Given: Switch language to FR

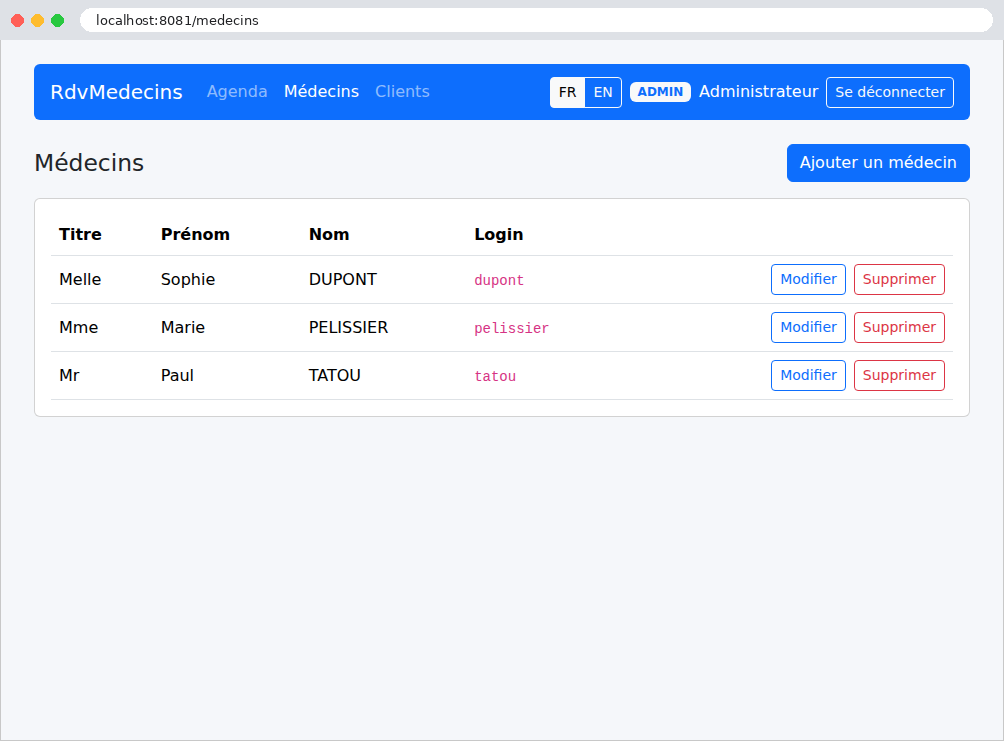Looking at the screenshot, I should (x=567, y=92).
